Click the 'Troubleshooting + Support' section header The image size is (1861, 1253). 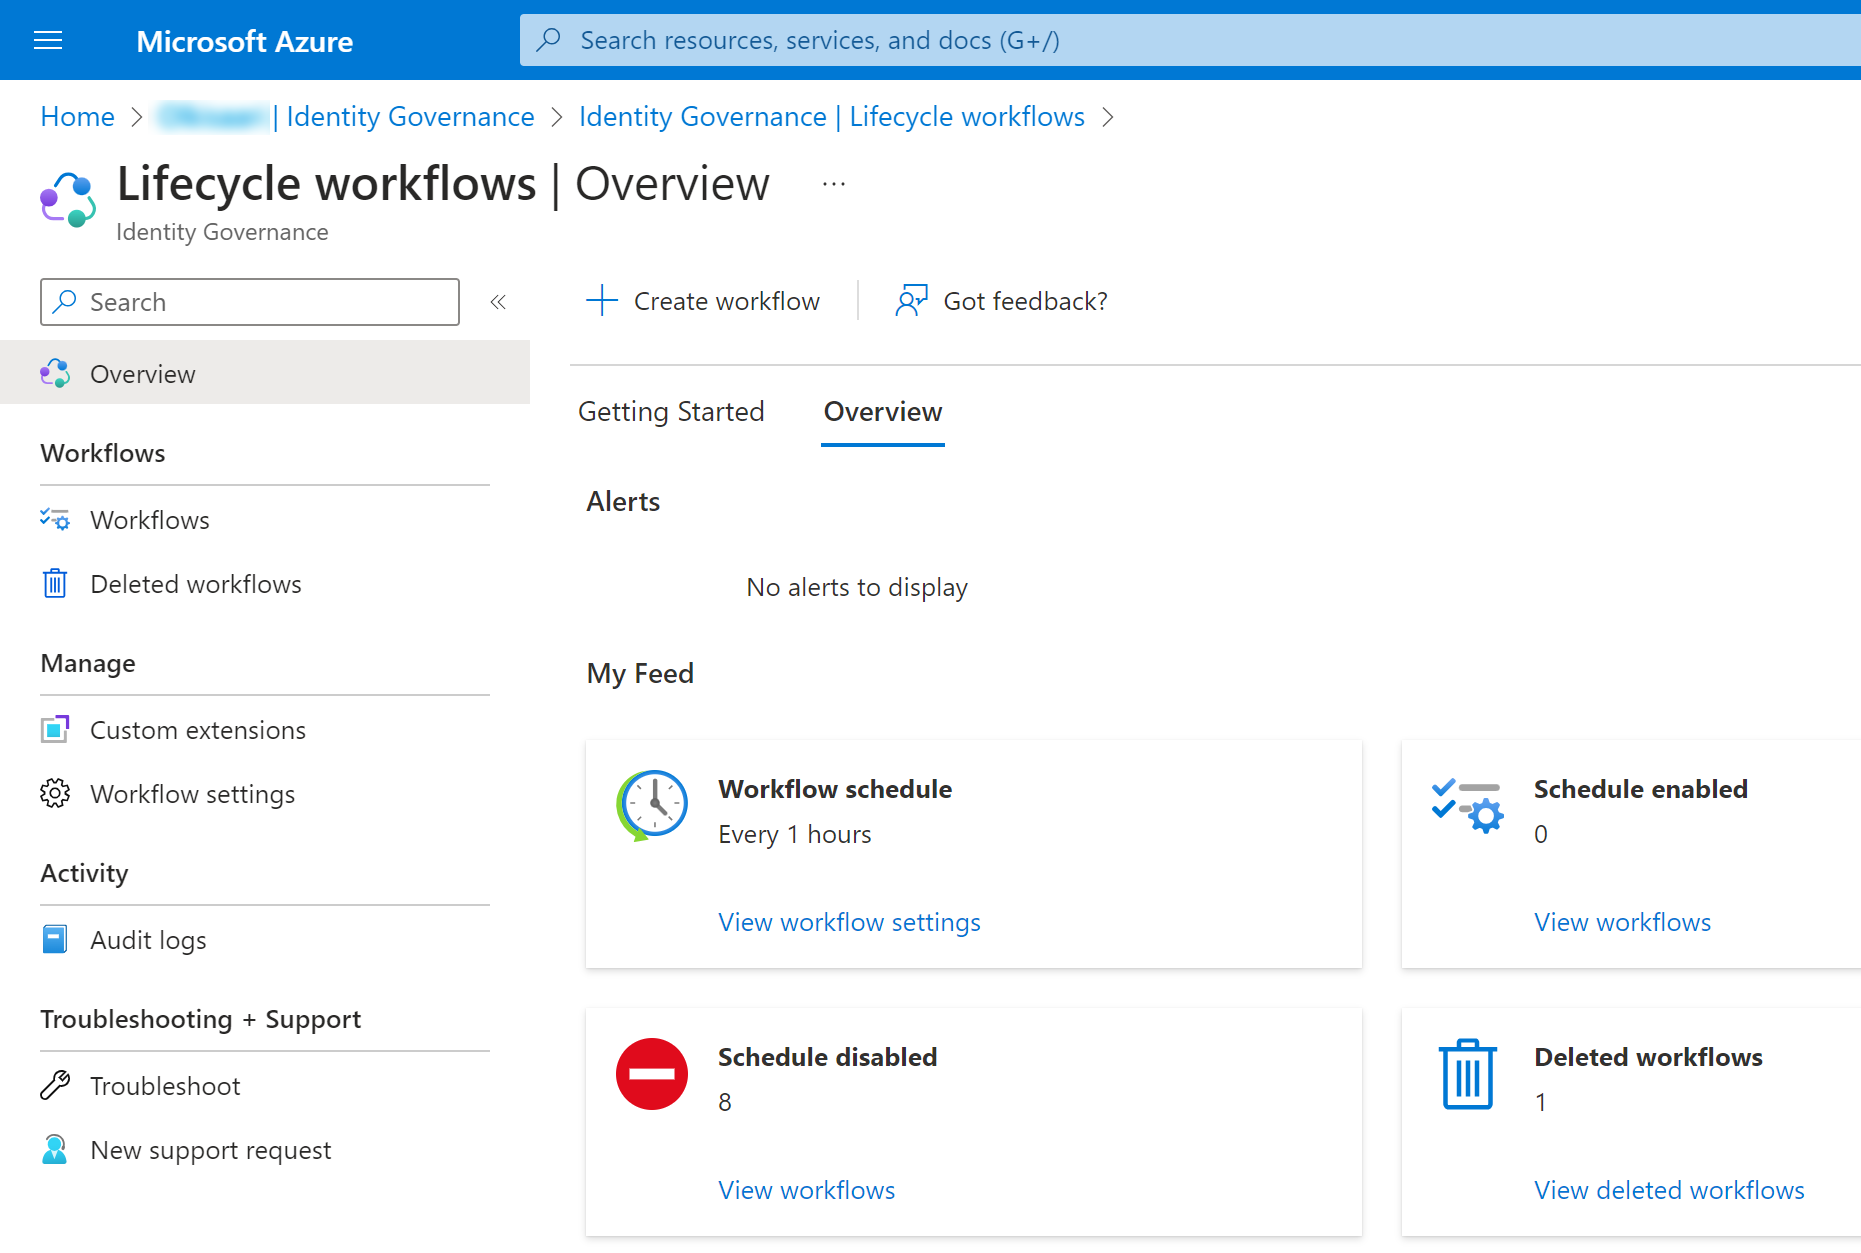pyautogui.click(x=200, y=1019)
